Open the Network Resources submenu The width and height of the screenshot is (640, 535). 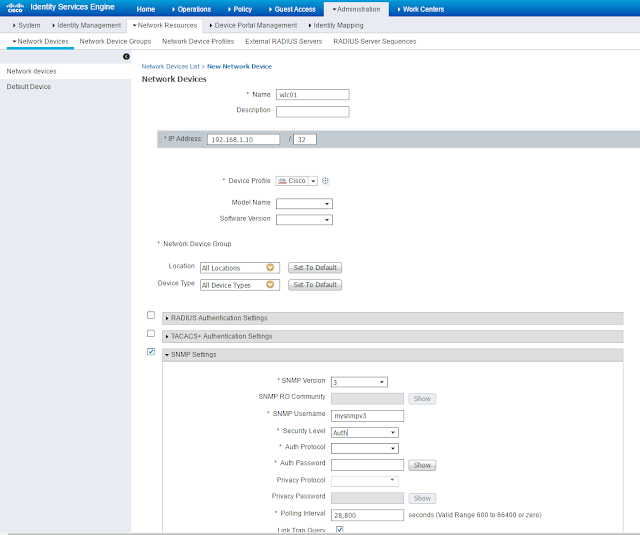click(165, 25)
